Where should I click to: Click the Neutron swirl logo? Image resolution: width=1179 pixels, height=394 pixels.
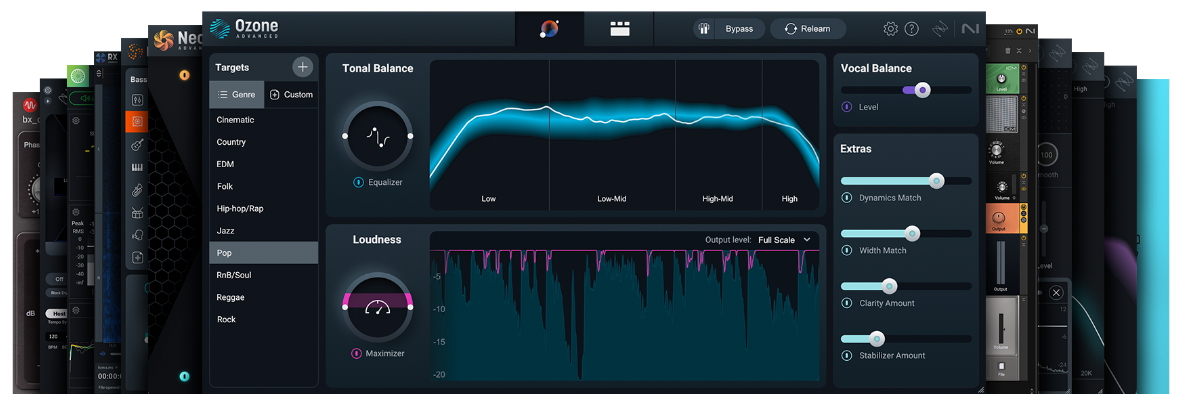pyautogui.click(x=163, y=41)
